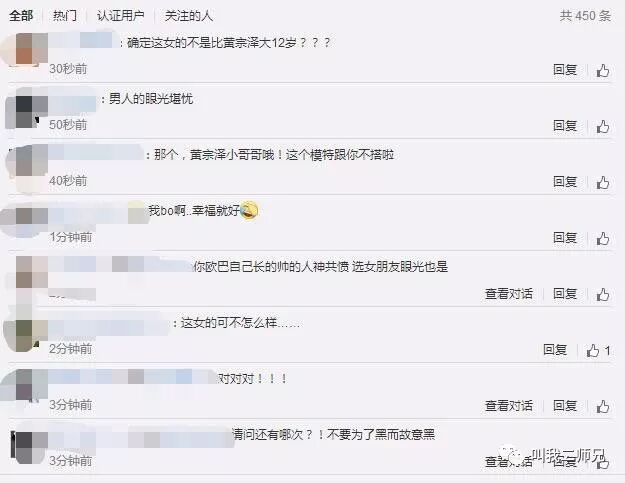The width and height of the screenshot is (625, 483).
Task: Reply to the 这女的可不怎么样 comment
Action: pyautogui.click(x=555, y=350)
